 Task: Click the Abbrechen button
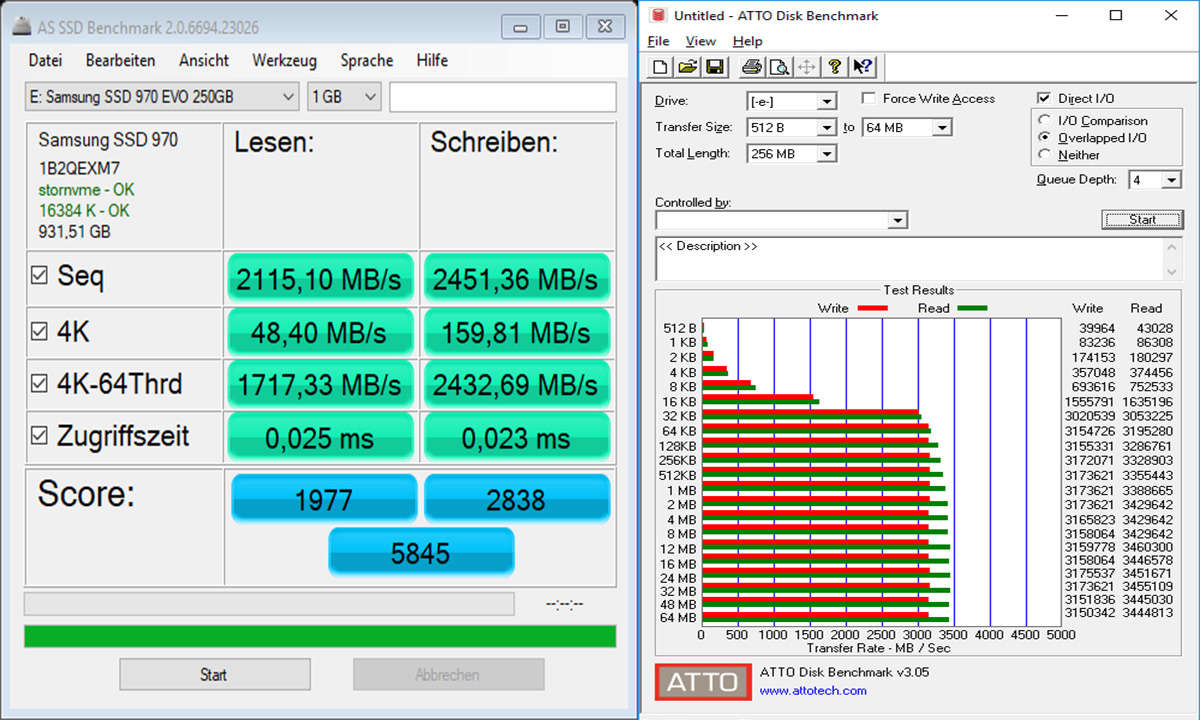(x=447, y=674)
